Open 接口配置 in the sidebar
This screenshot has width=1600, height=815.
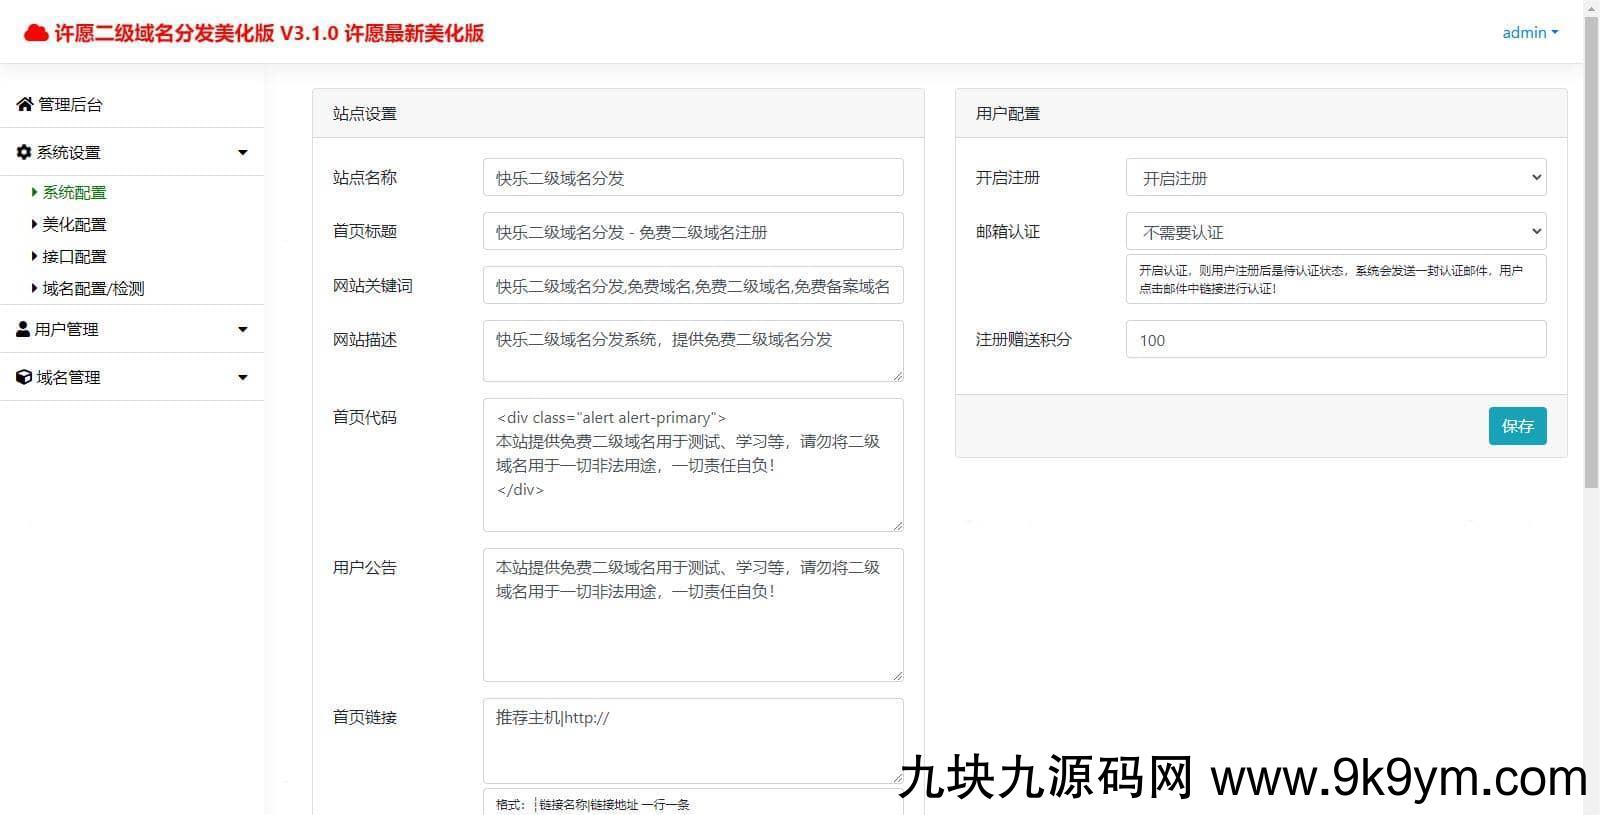(74, 256)
